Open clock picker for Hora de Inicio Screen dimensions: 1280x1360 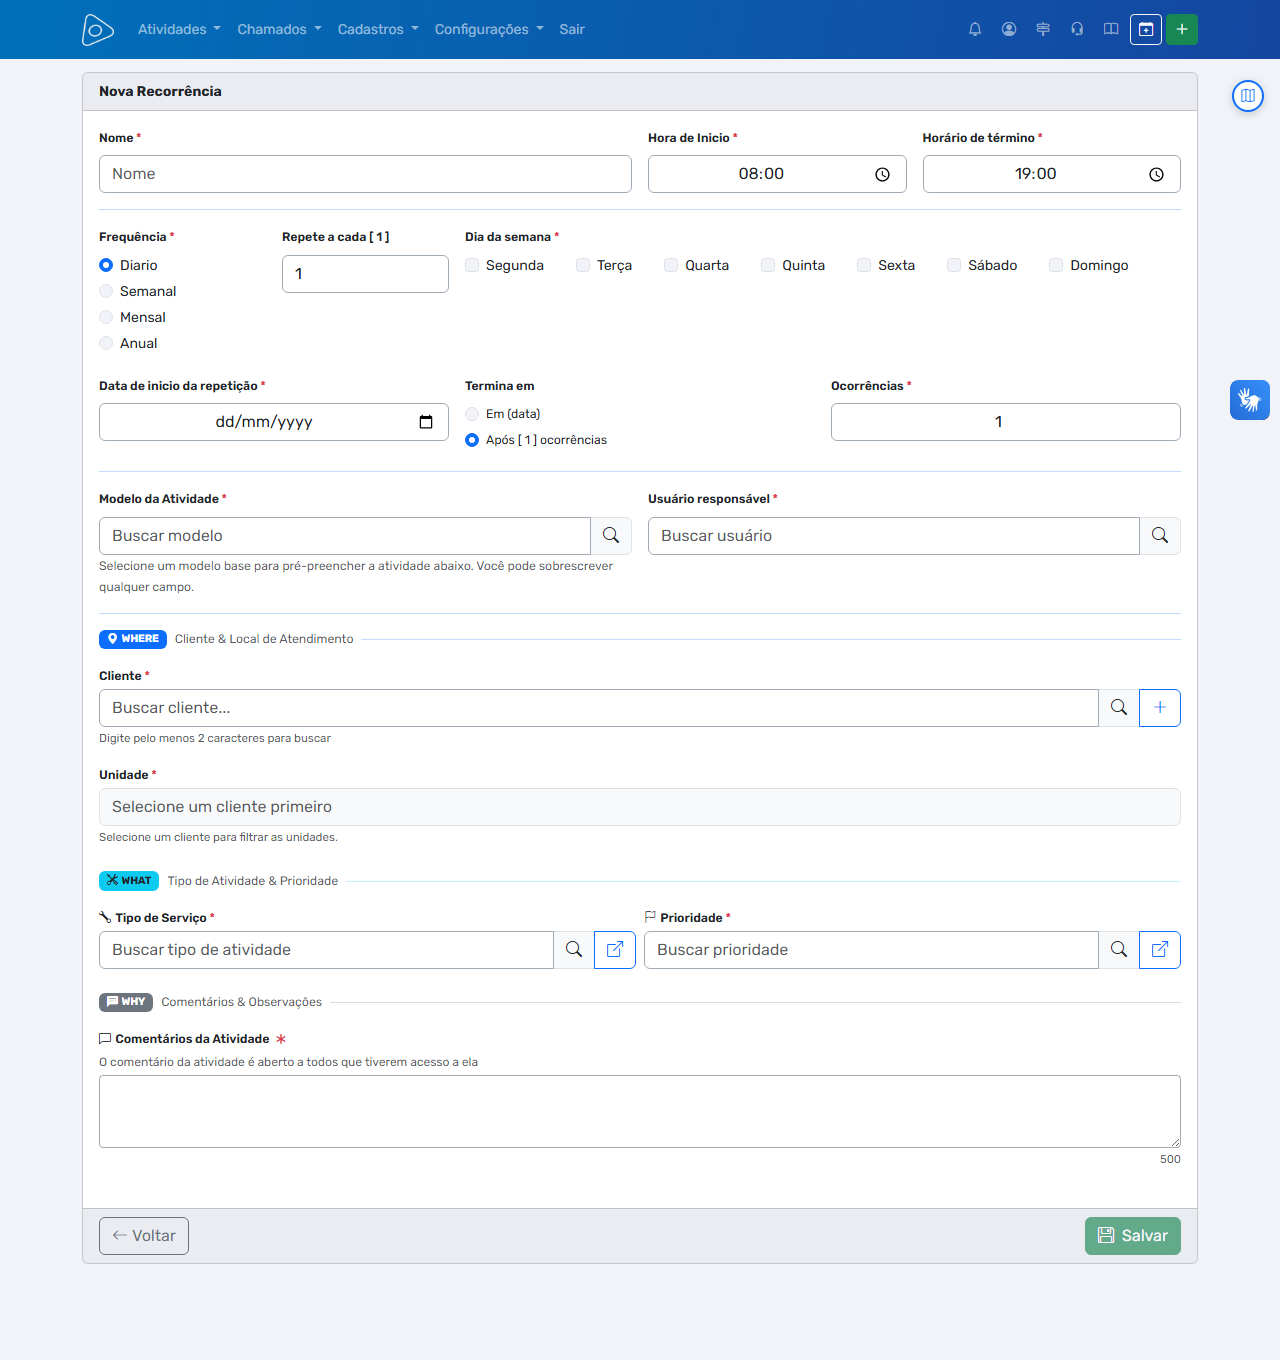(x=882, y=174)
